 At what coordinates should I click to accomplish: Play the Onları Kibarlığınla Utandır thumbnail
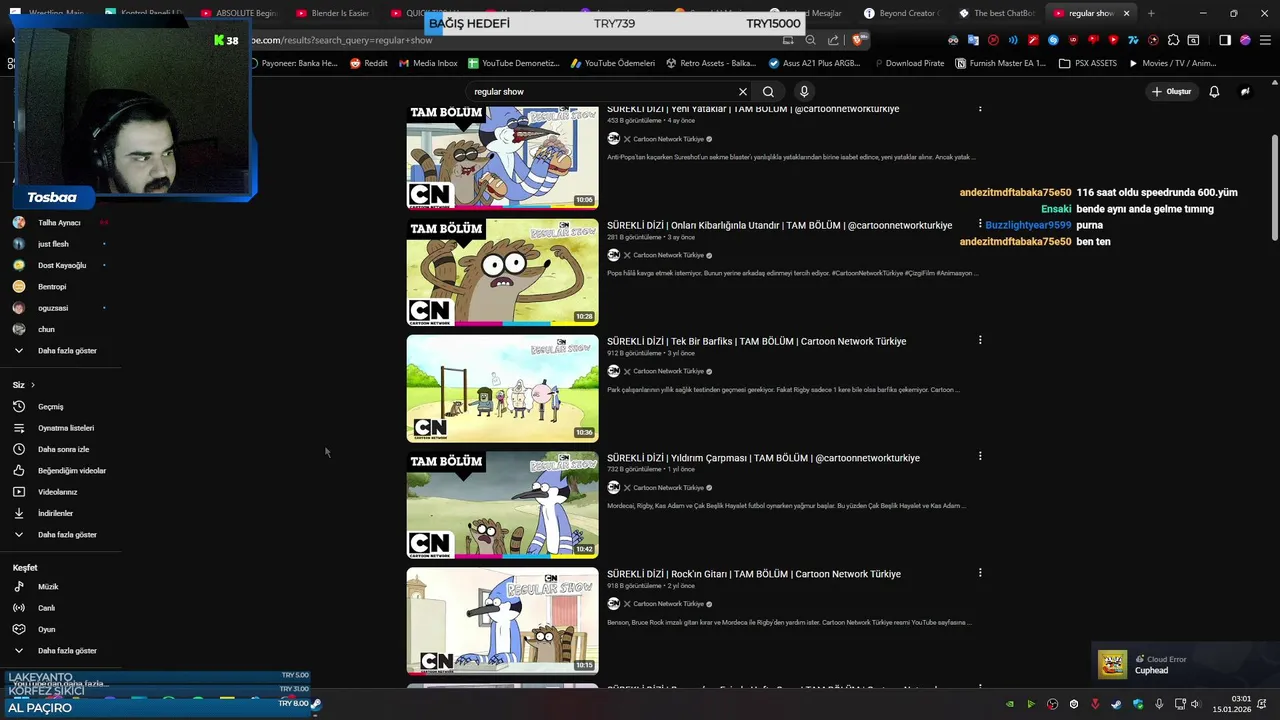coord(502,272)
